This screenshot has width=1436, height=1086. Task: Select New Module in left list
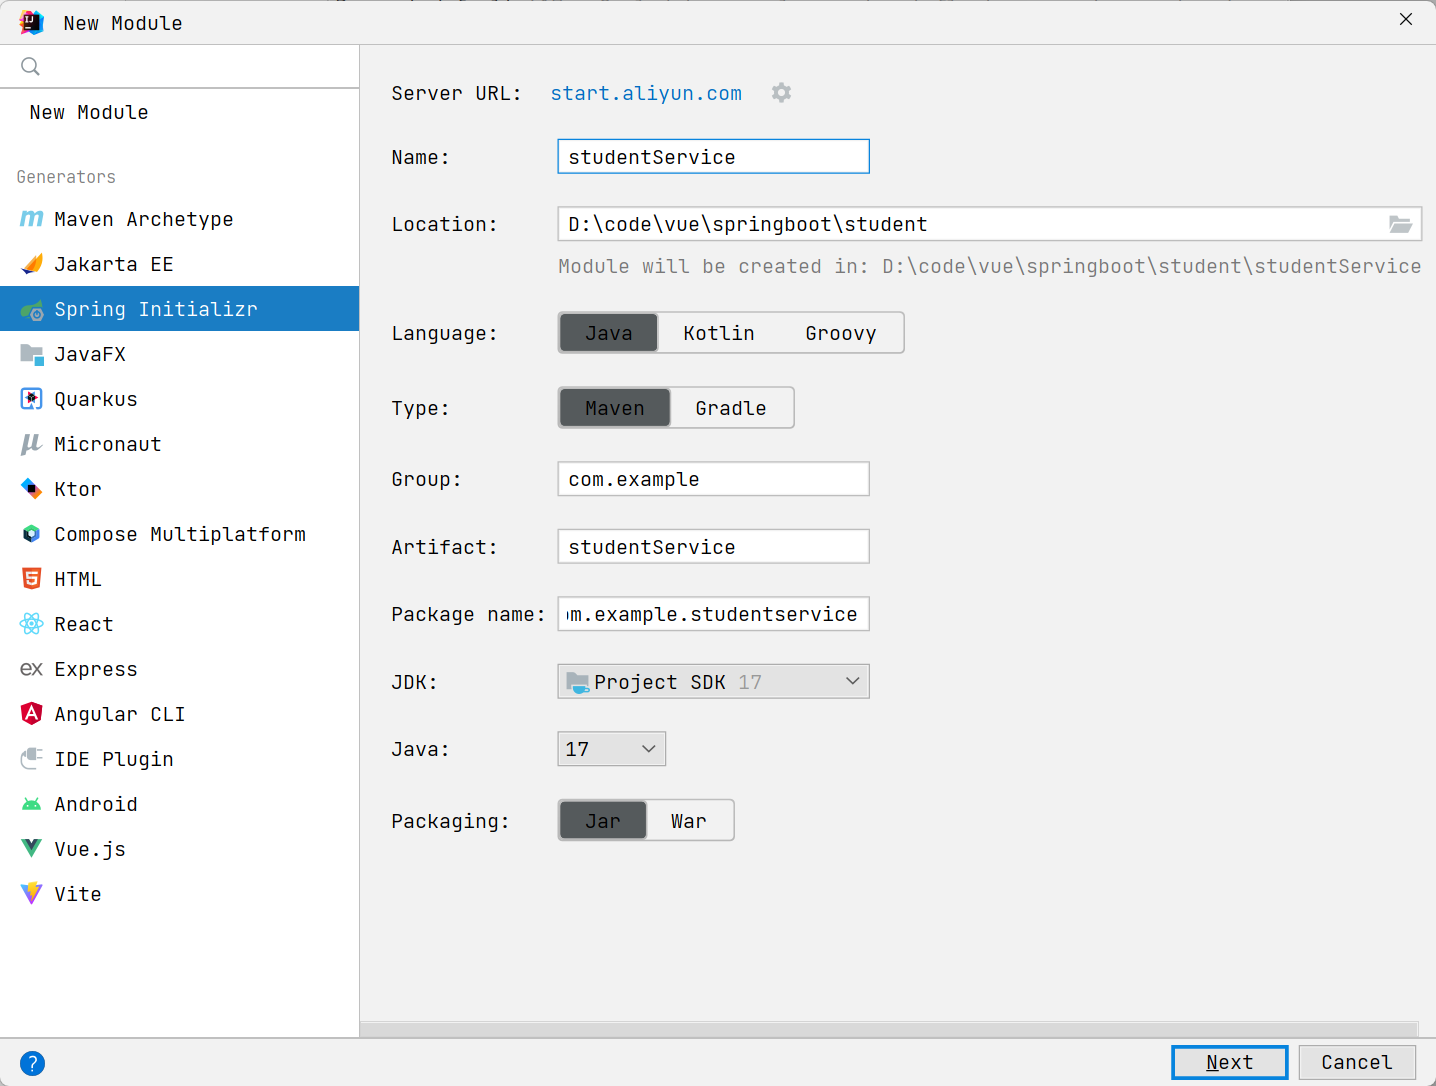(x=180, y=113)
